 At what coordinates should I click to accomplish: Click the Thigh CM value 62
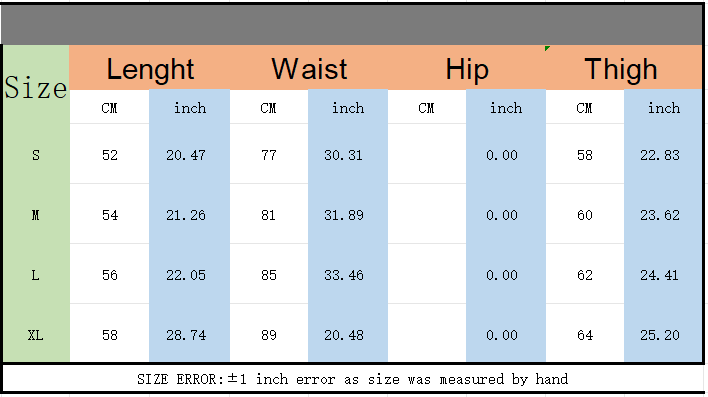point(585,275)
